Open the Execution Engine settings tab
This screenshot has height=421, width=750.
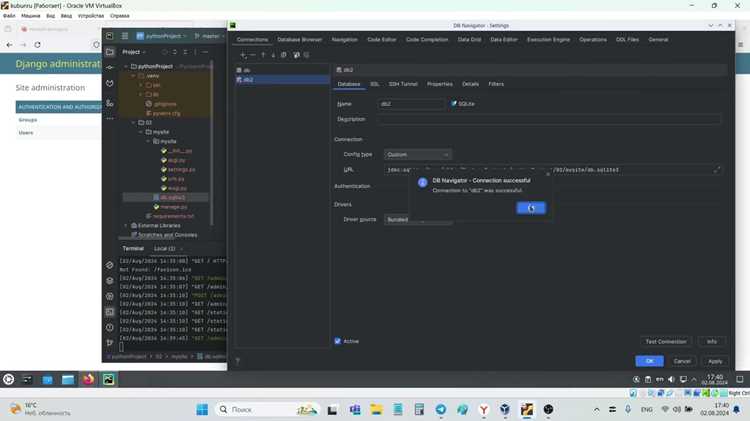[548, 40]
